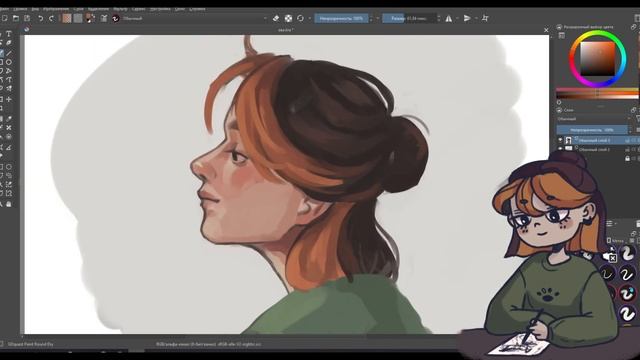This screenshot has height=360, width=640.
Task: Select the Line tool
Action: pyautogui.click(x=9, y=53)
